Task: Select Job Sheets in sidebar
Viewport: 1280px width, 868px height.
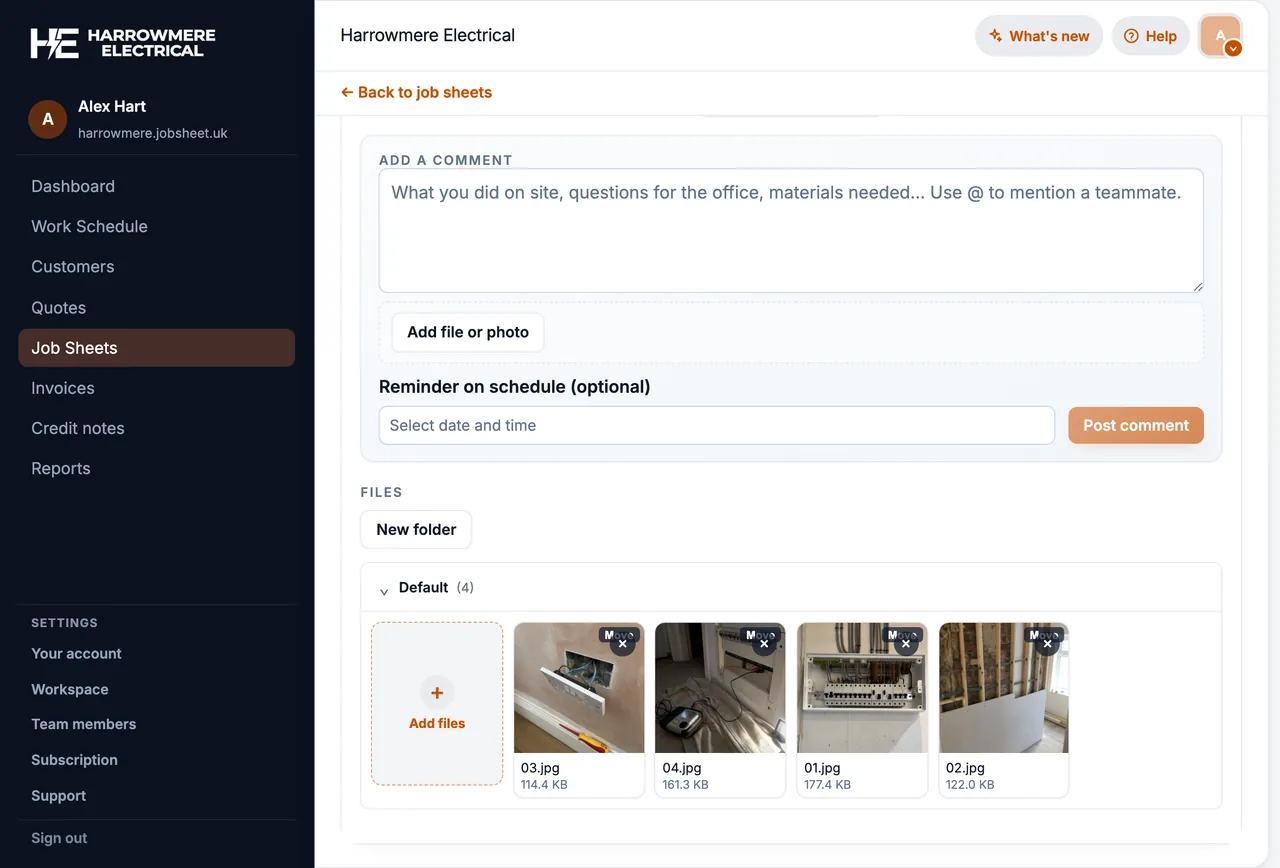Action: (x=156, y=348)
